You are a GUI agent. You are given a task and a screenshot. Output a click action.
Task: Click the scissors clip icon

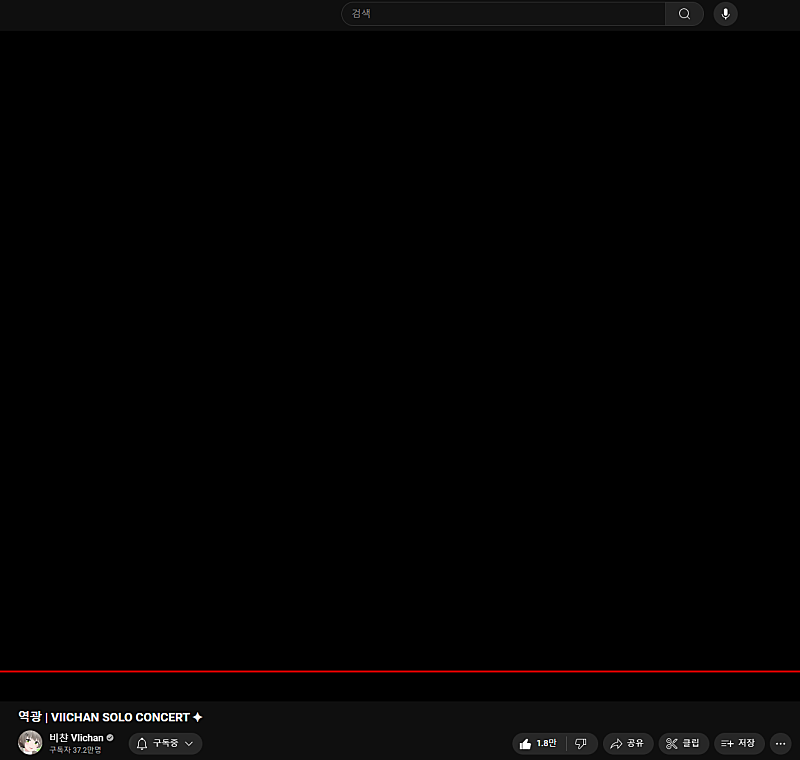coord(672,744)
